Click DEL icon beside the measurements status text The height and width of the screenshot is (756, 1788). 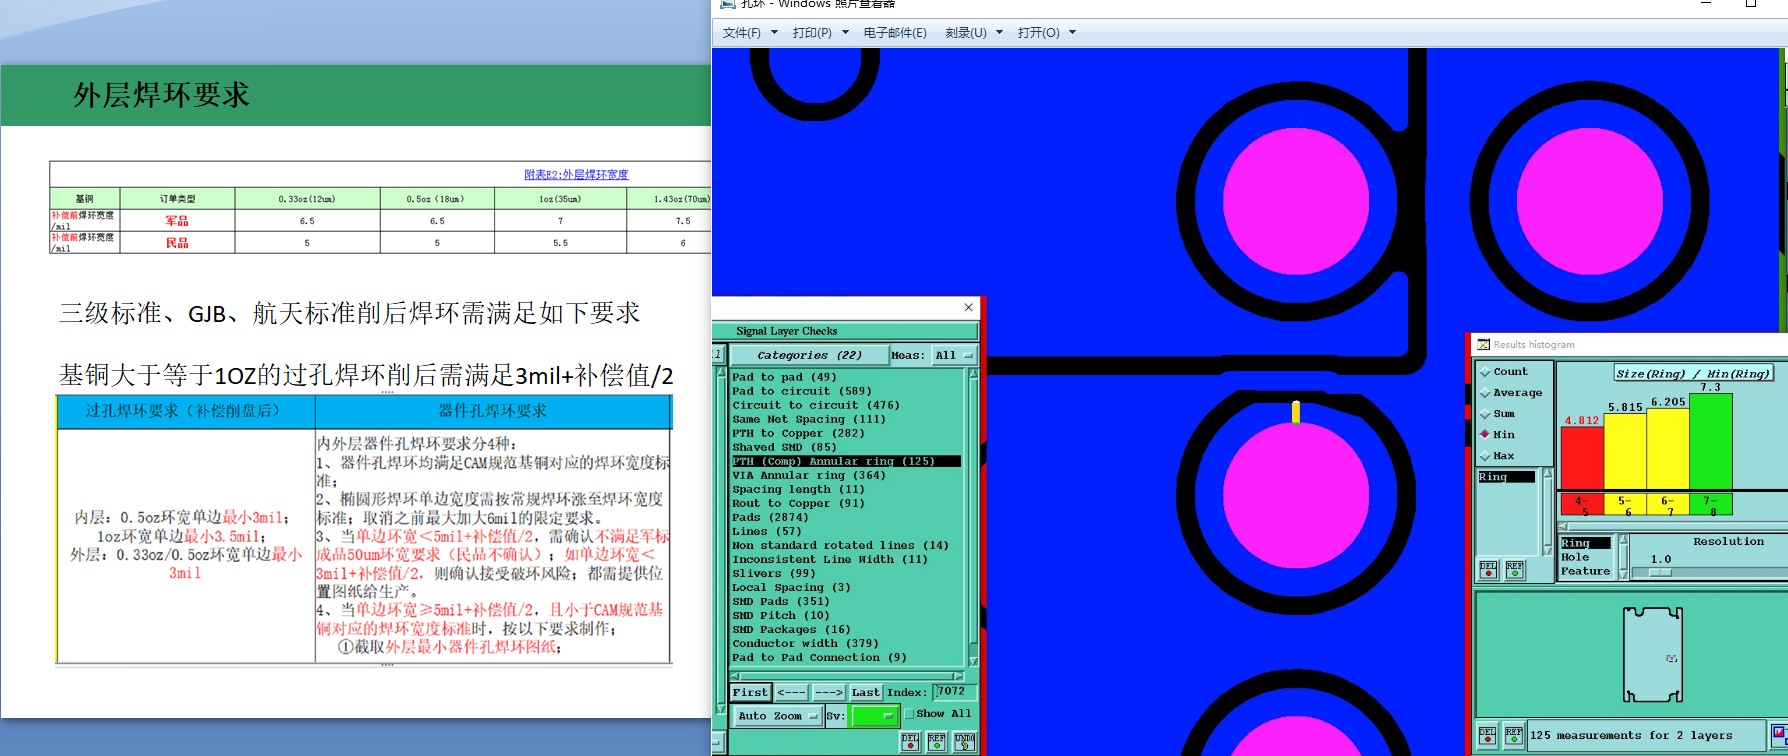[1488, 737]
